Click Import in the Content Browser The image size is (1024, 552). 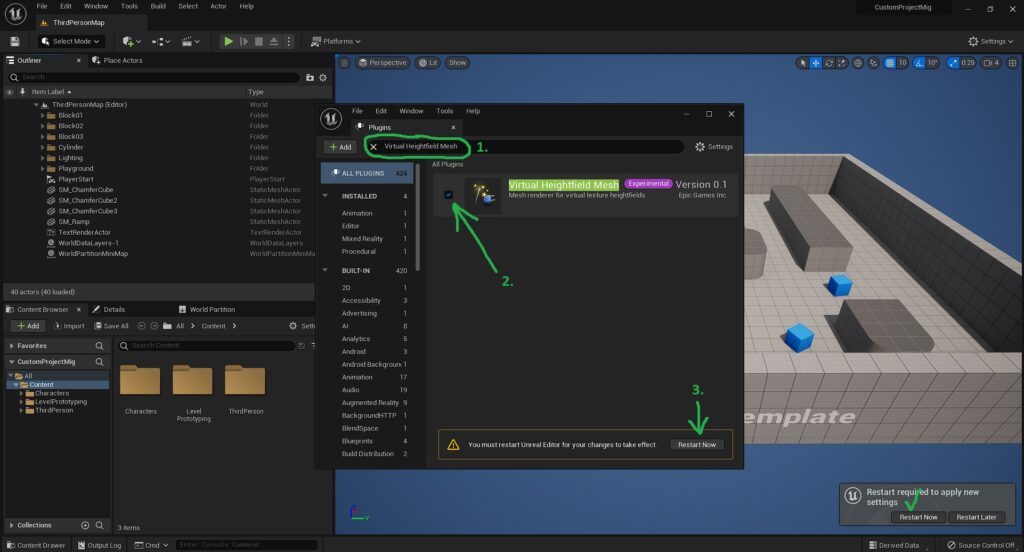click(x=69, y=325)
